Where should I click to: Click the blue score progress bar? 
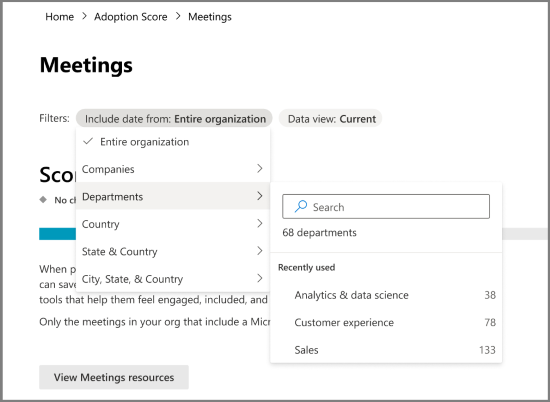tap(58, 234)
